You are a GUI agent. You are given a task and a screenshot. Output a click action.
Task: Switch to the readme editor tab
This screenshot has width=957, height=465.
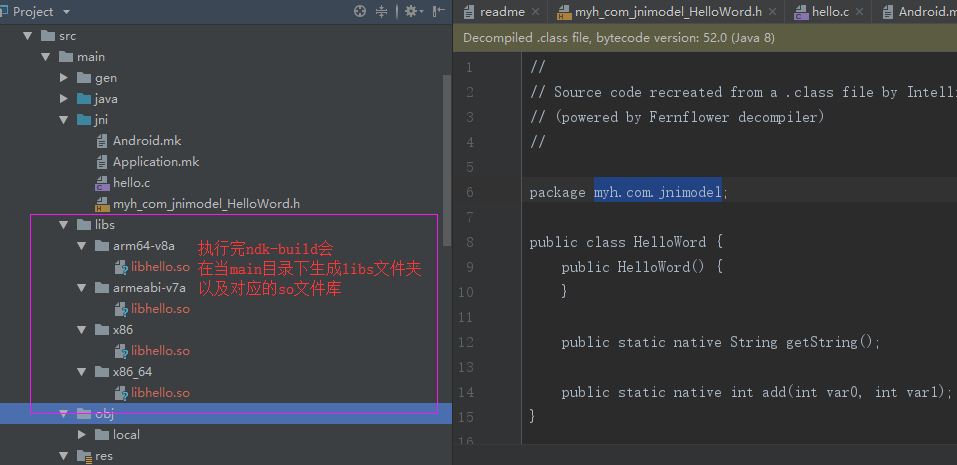coord(502,12)
